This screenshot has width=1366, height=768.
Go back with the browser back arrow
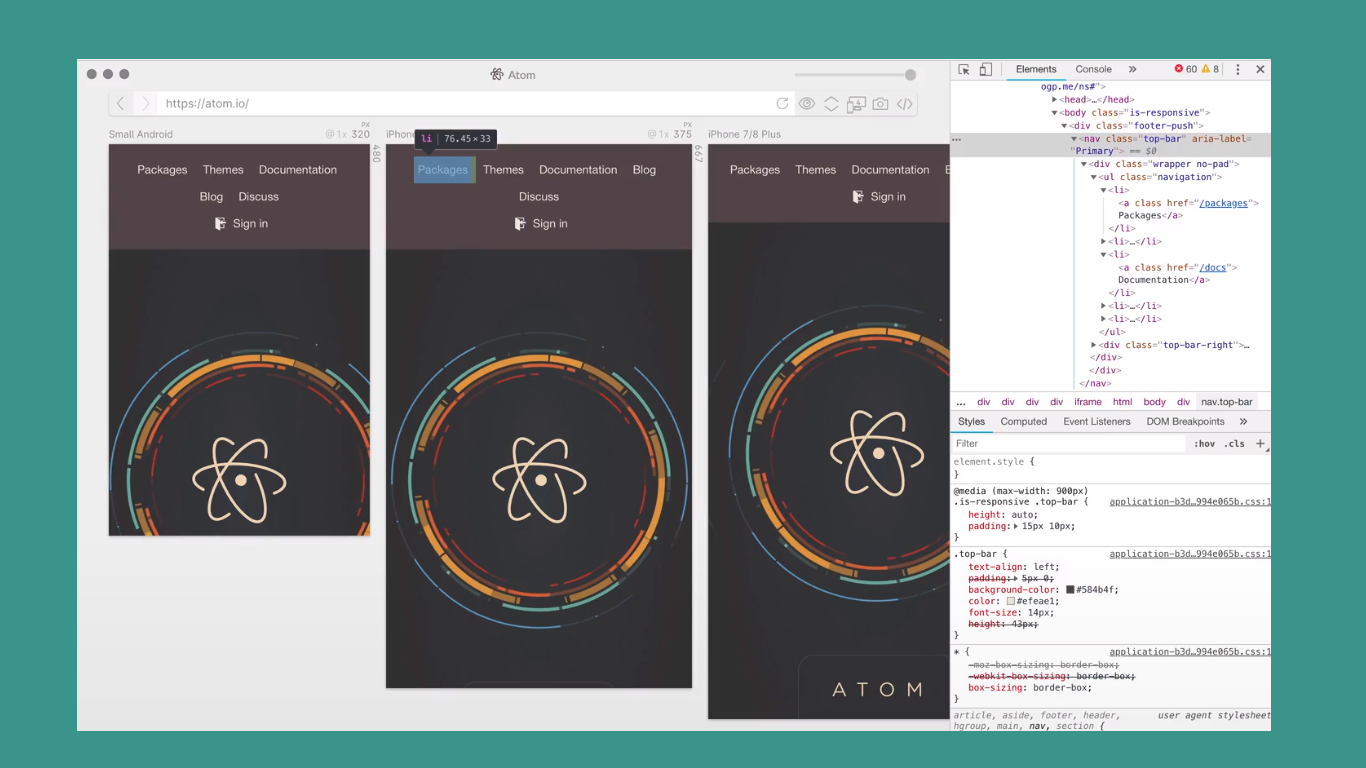click(121, 104)
